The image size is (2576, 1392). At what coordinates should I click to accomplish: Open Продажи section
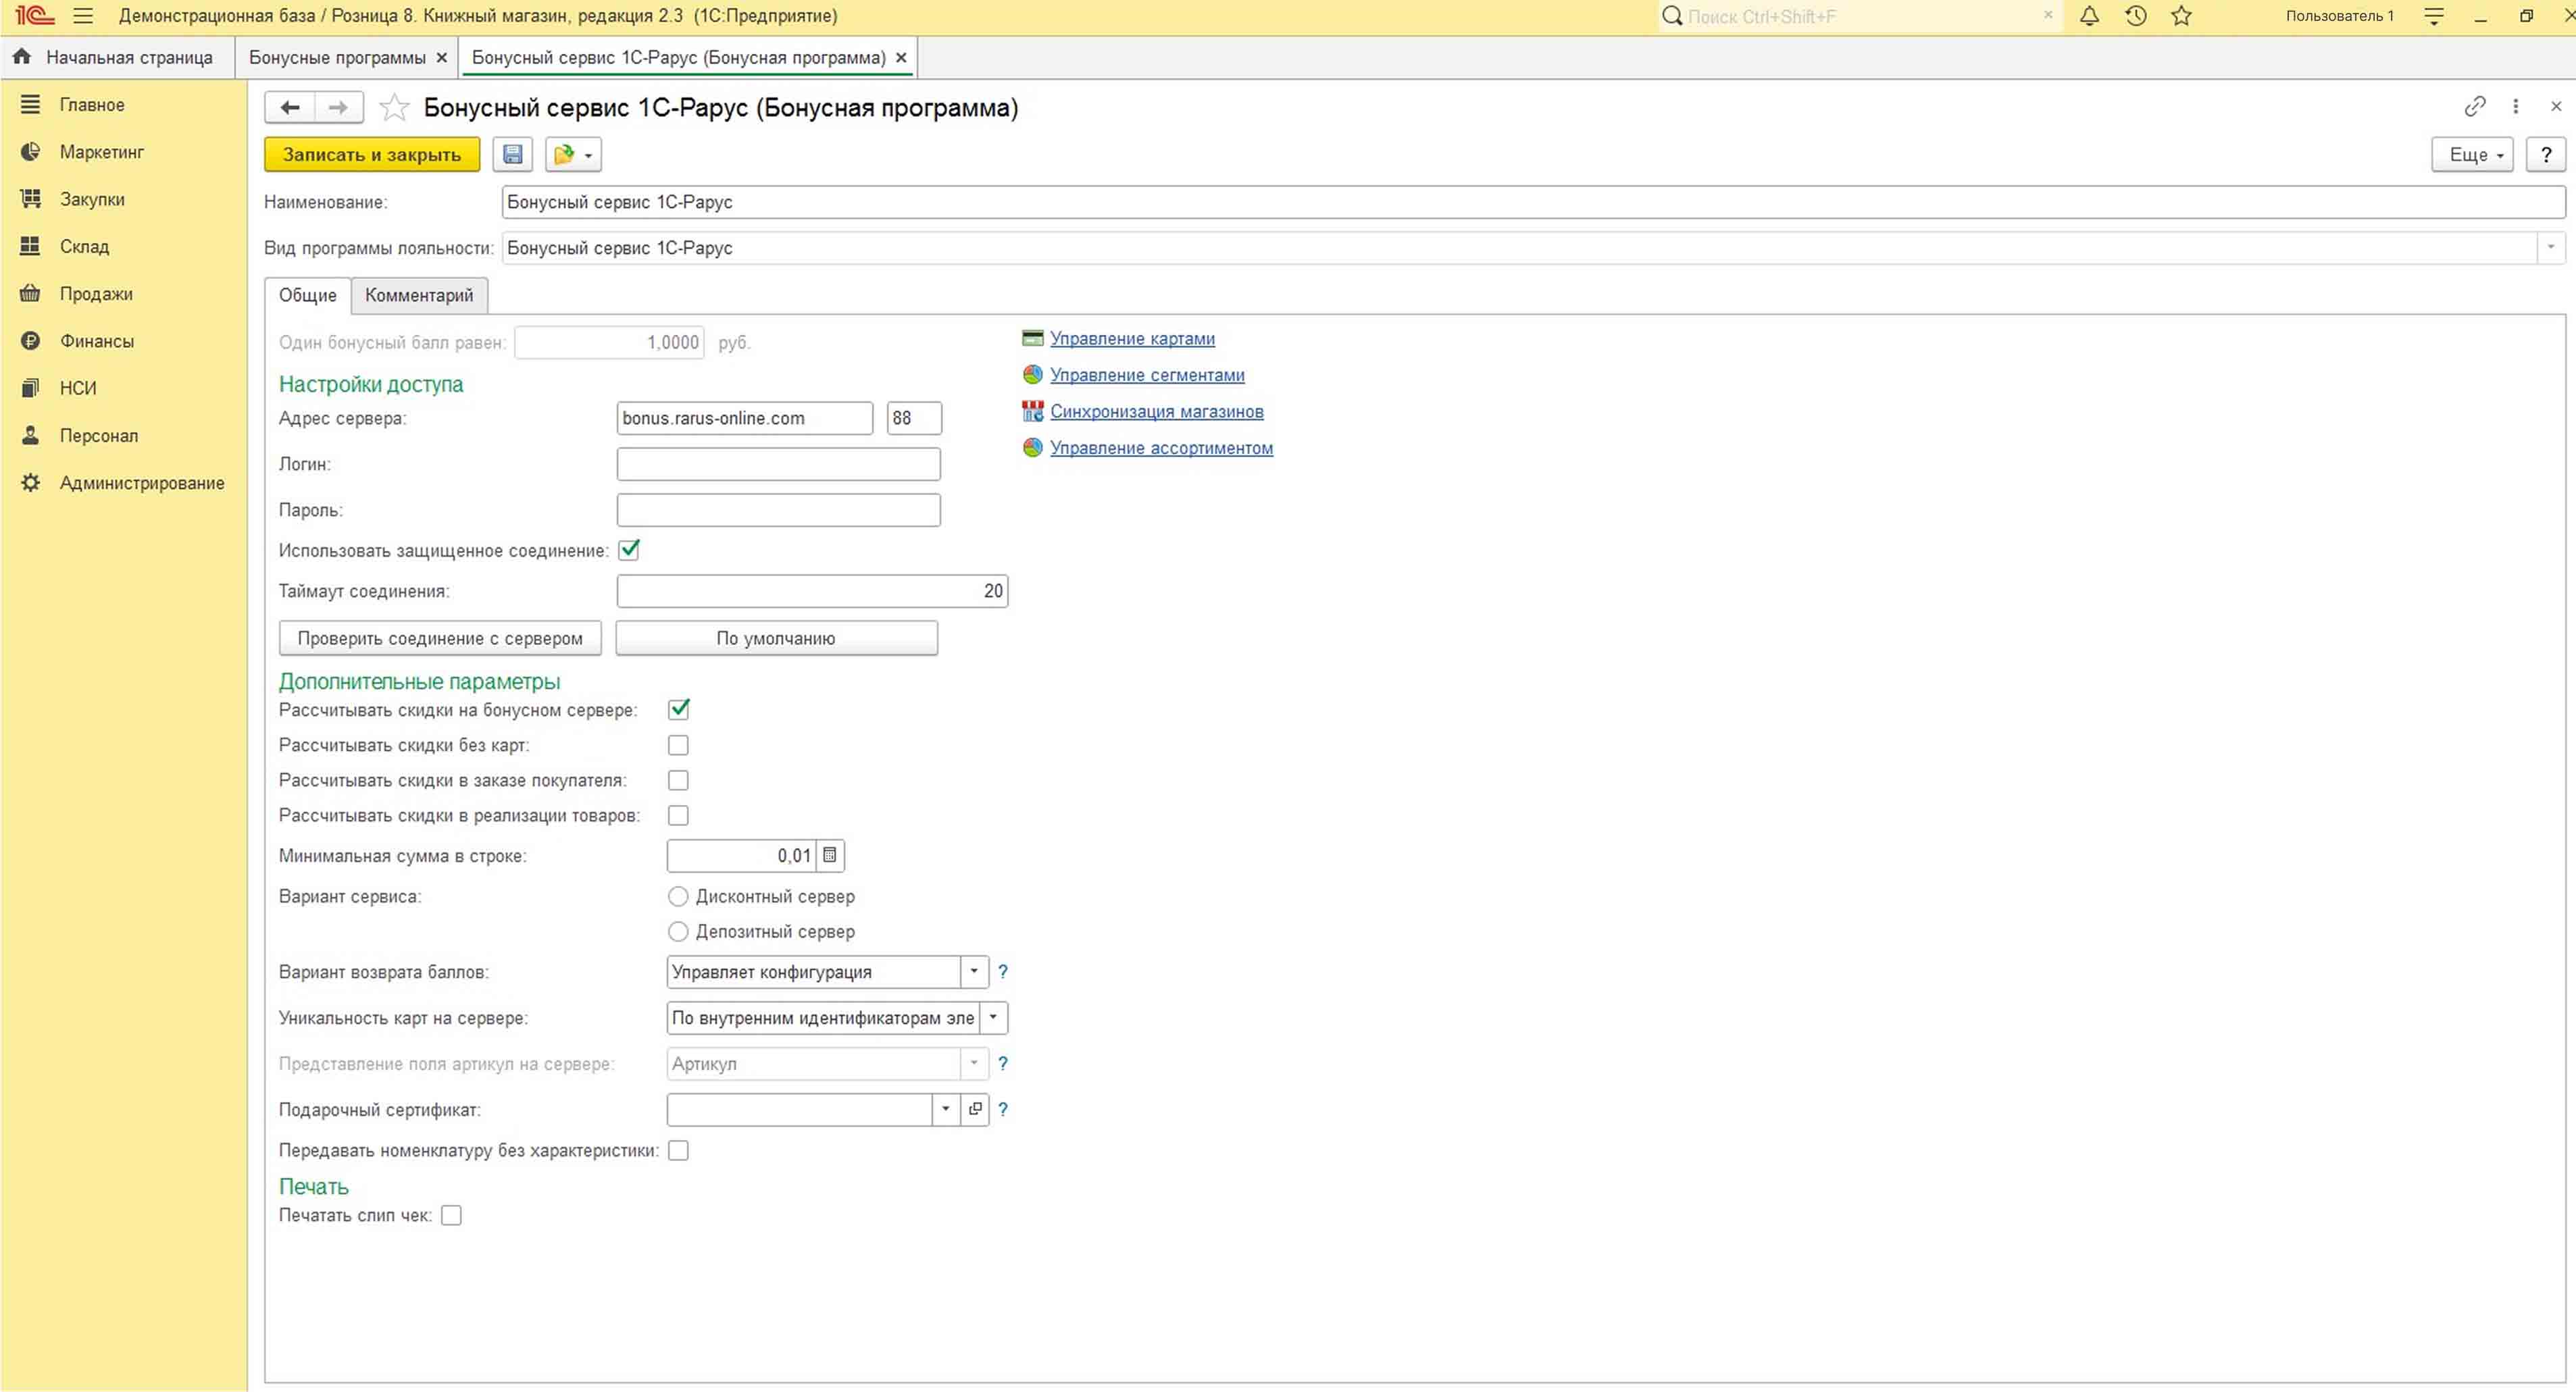pos(96,293)
